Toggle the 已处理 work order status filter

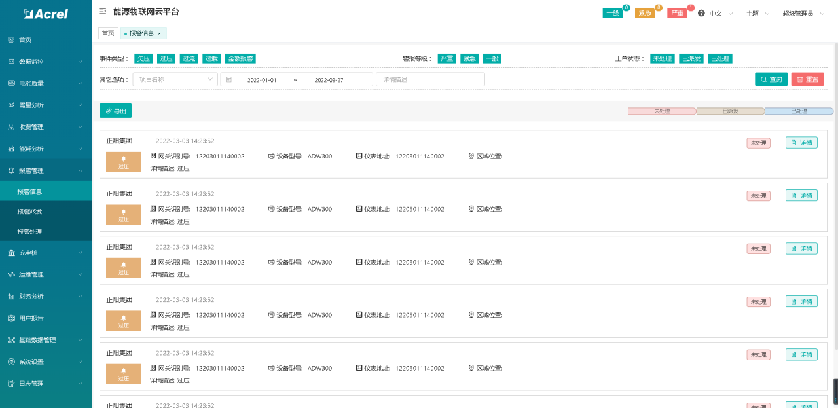point(720,59)
